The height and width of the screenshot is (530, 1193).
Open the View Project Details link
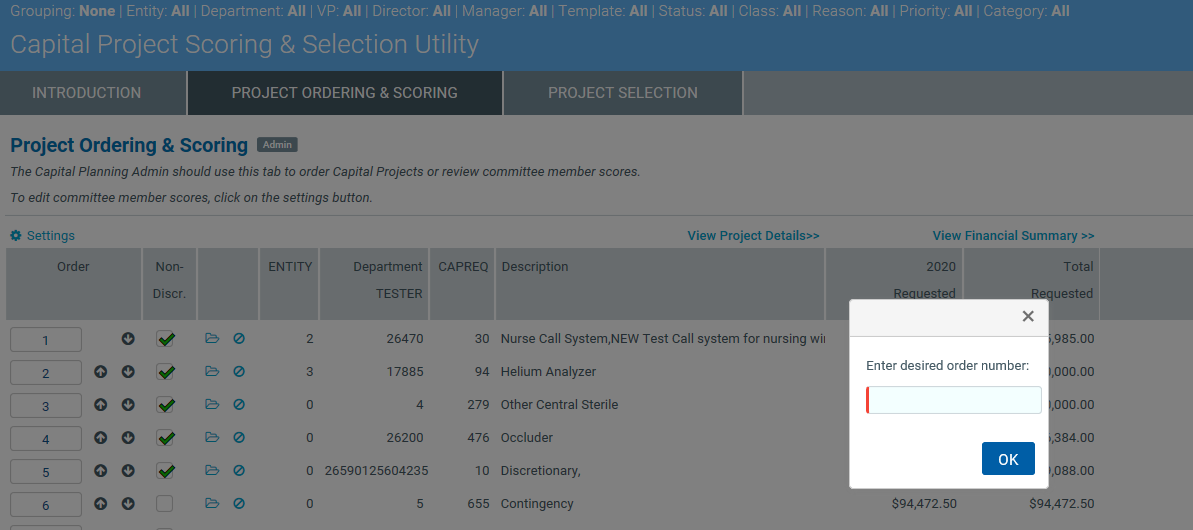[753, 236]
